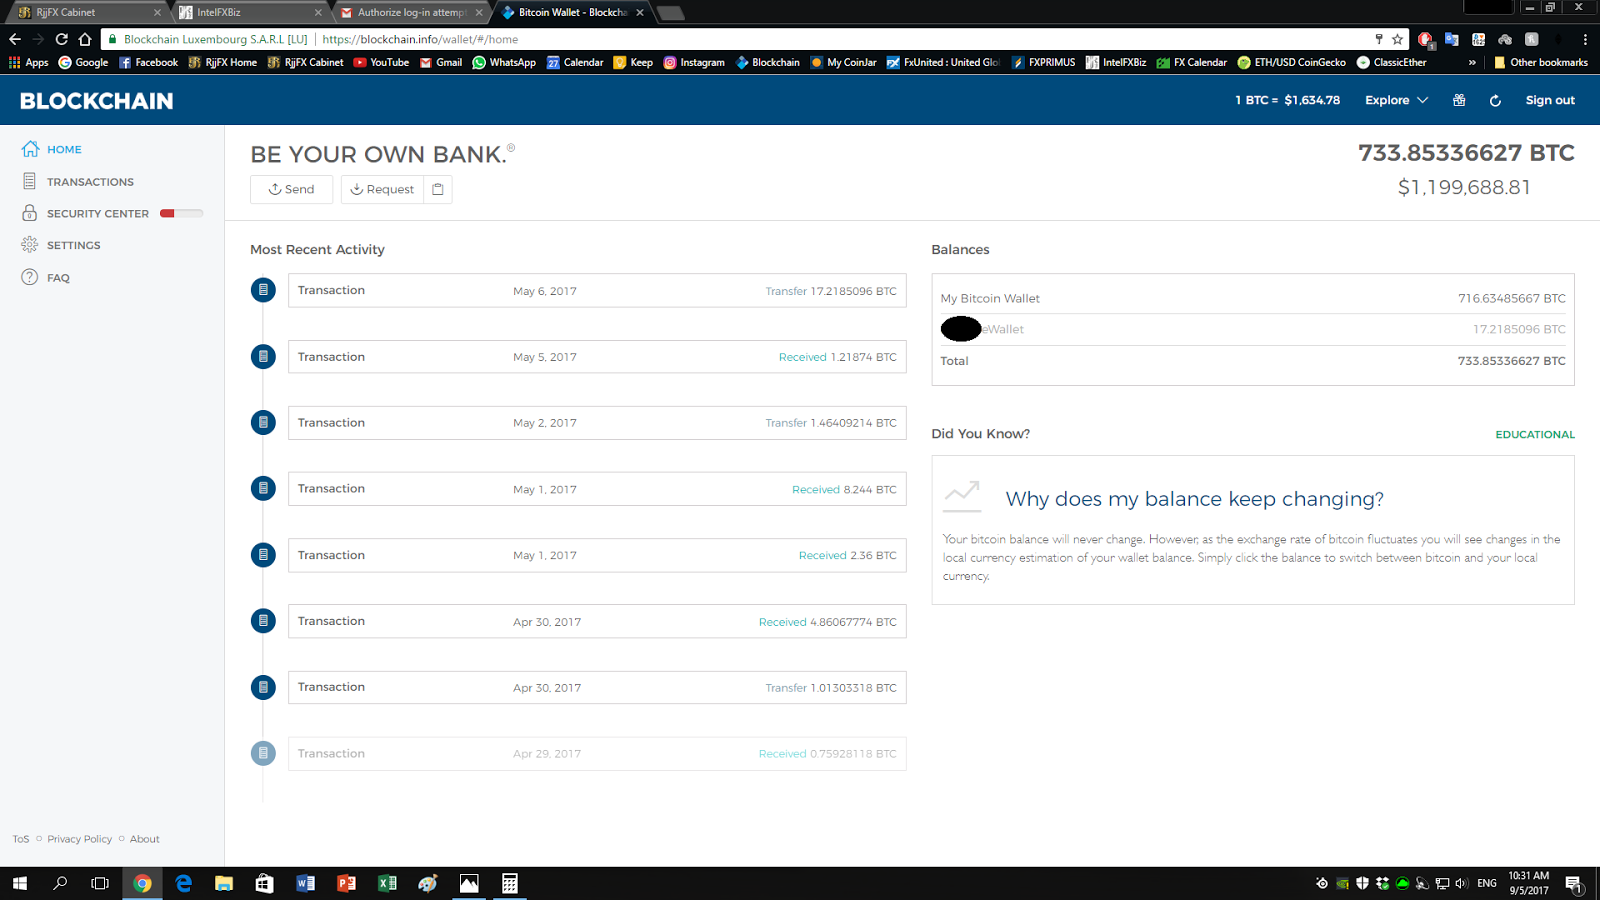Click the icon beside May 6, 2017 transaction

coord(263,290)
